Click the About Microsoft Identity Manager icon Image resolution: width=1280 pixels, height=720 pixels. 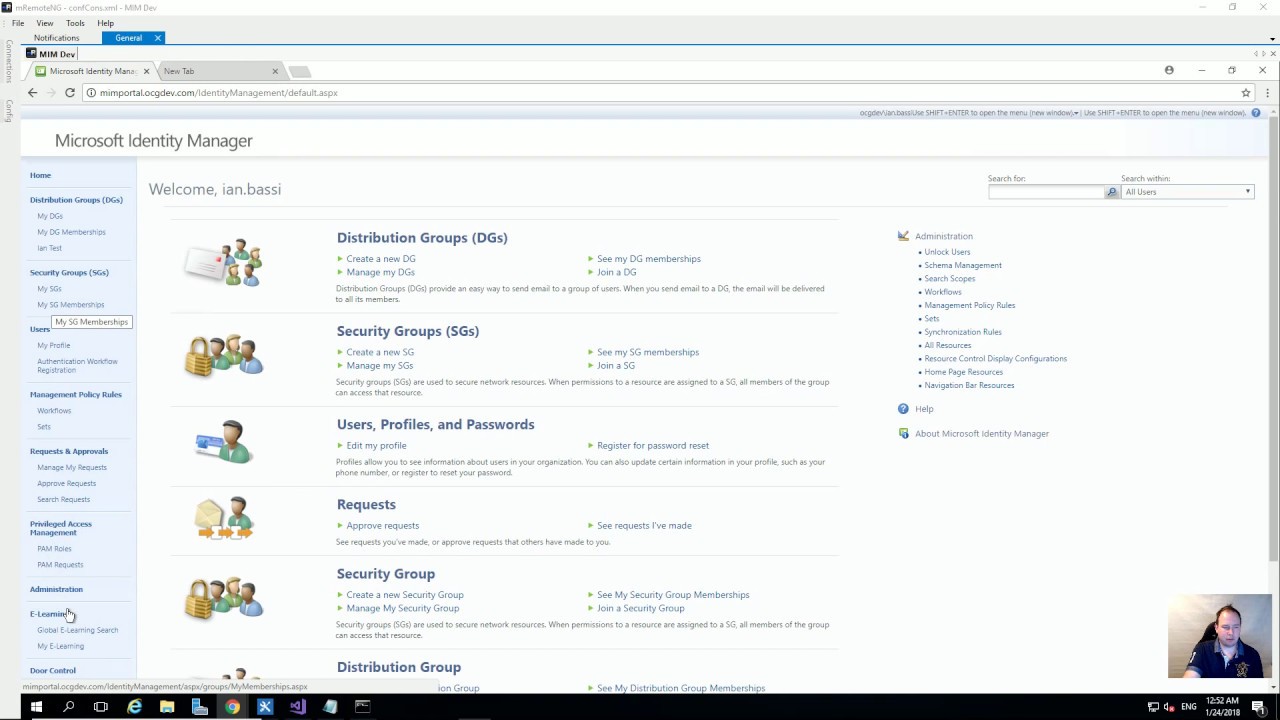click(x=903, y=434)
